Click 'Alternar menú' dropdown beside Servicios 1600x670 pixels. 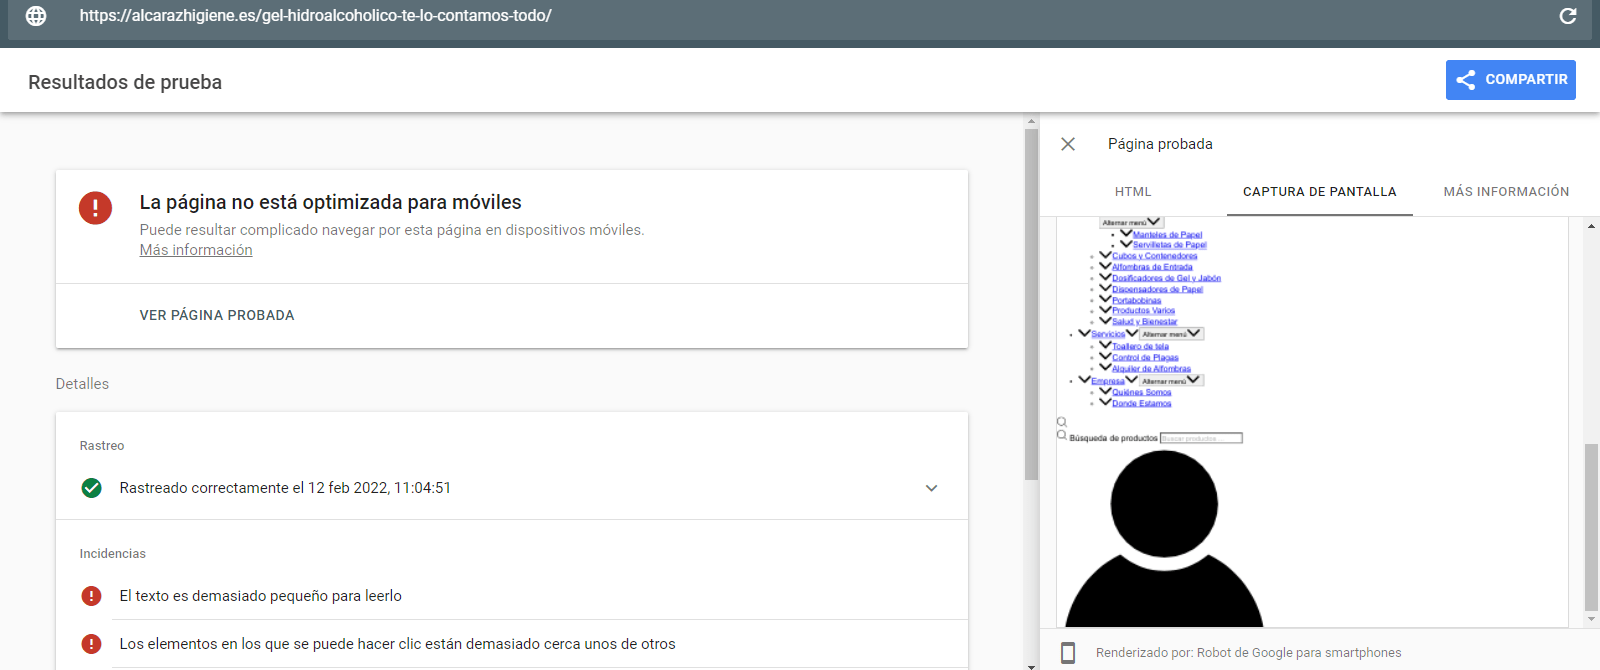tap(1171, 334)
